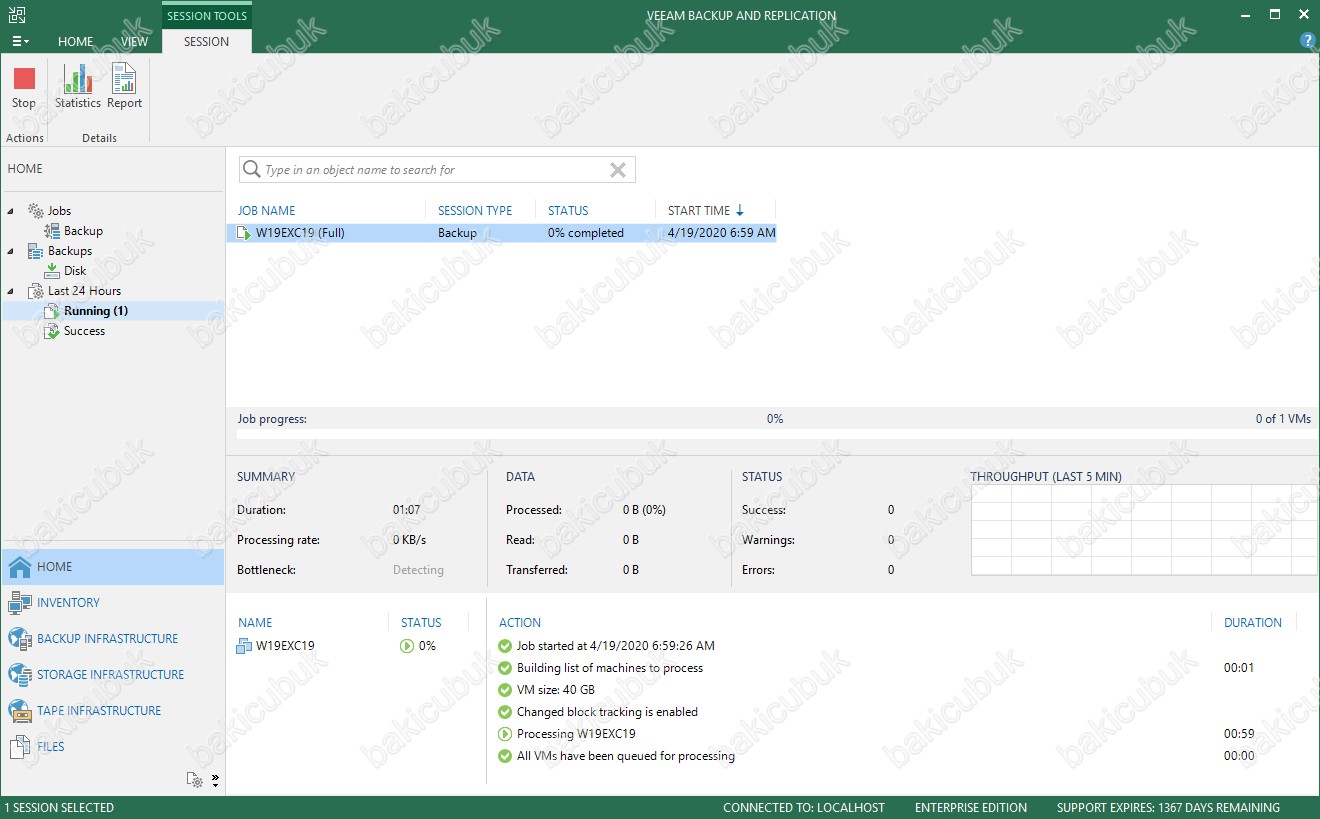
Task: Click the running job icon beside W19EXC19 (Full)
Action: tap(244, 233)
